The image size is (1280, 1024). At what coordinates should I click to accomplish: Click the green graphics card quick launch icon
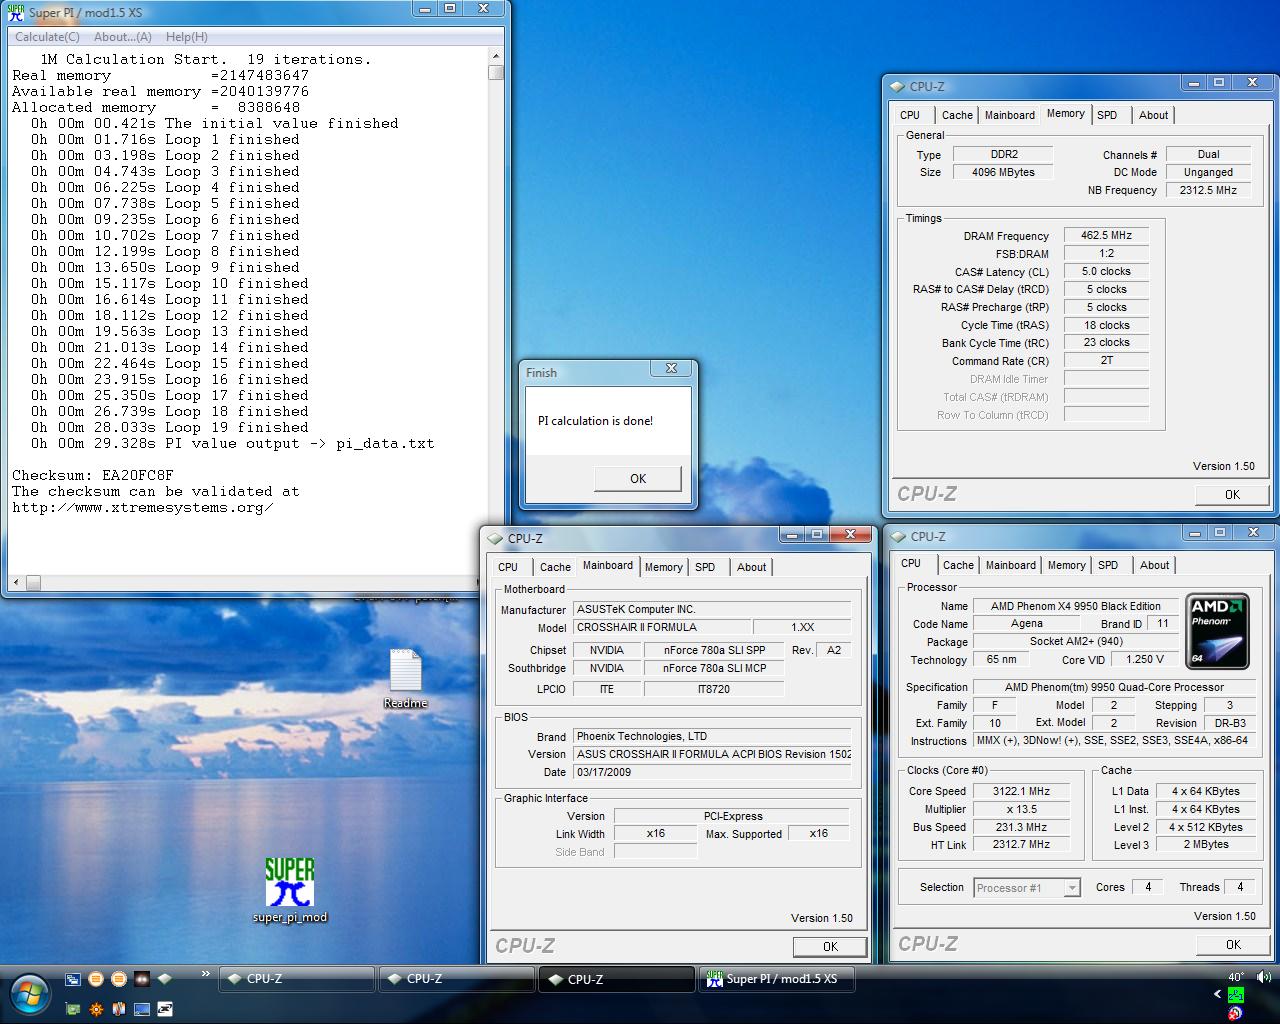point(73,1009)
